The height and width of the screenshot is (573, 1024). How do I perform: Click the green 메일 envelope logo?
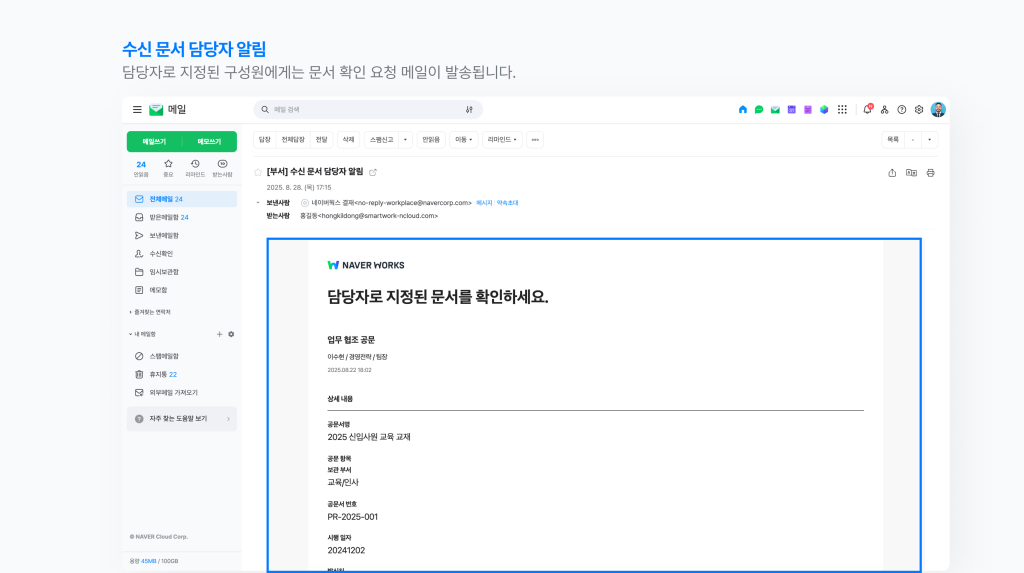coord(156,110)
